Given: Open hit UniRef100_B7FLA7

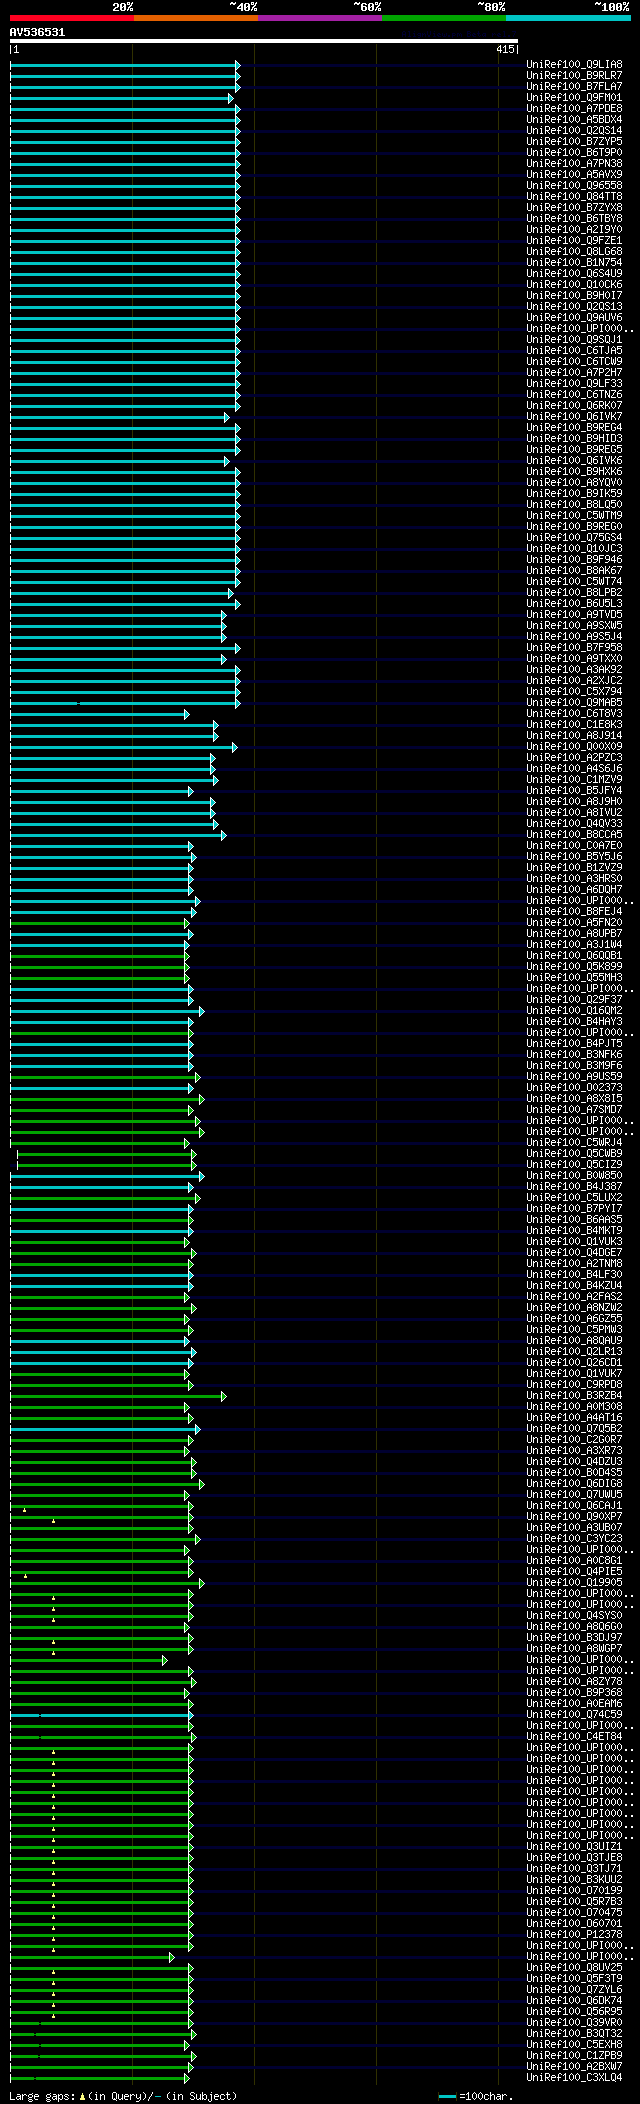Looking at the screenshot, I should [574, 87].
